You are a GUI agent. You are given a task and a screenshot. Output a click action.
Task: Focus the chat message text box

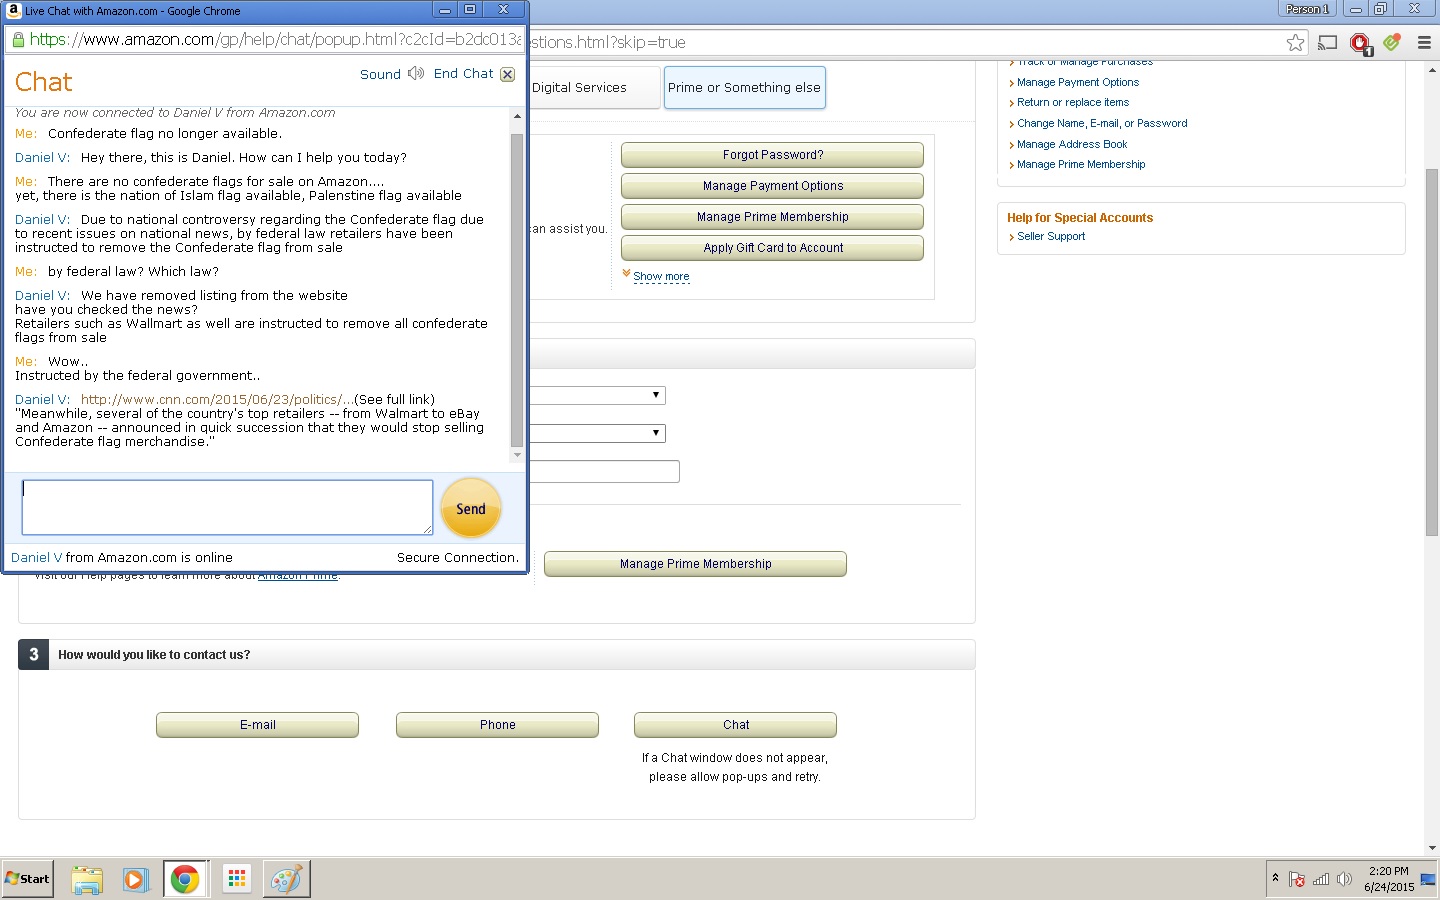click(227, 507)
